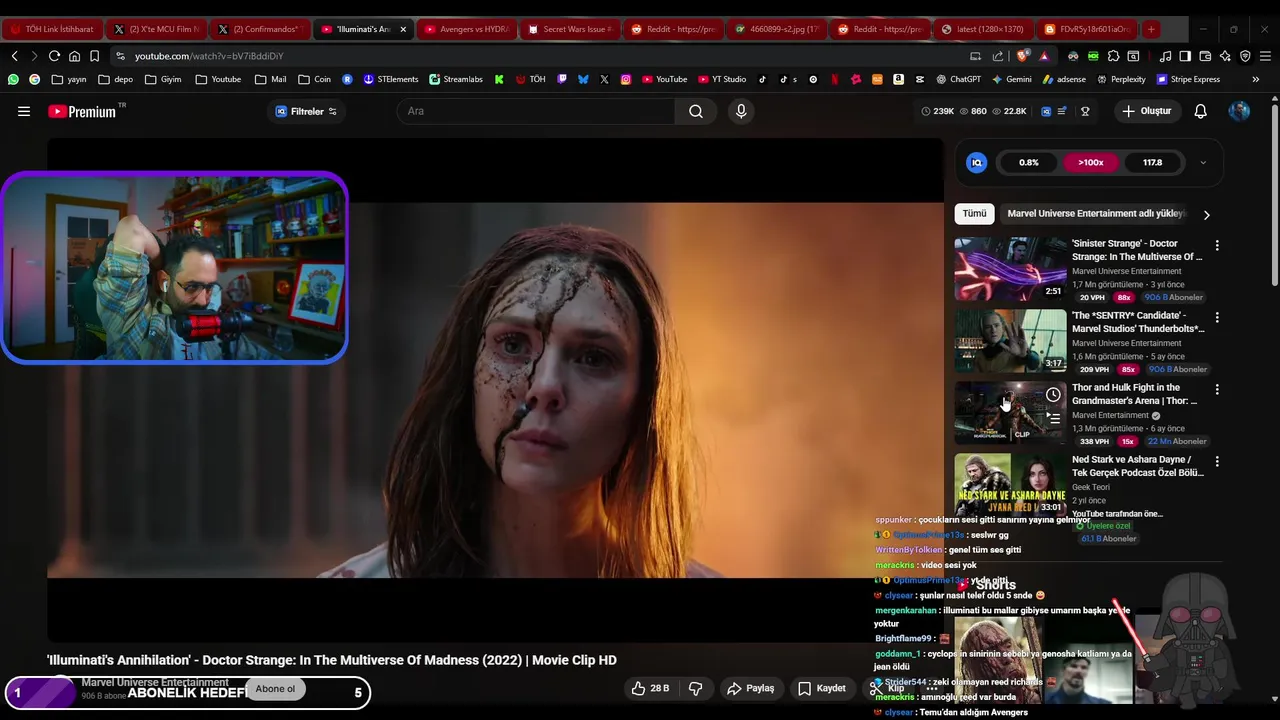Dislike the video with thumbs down
The width and height of the screenshot is (1280, 720).
[x=695, y=688]
